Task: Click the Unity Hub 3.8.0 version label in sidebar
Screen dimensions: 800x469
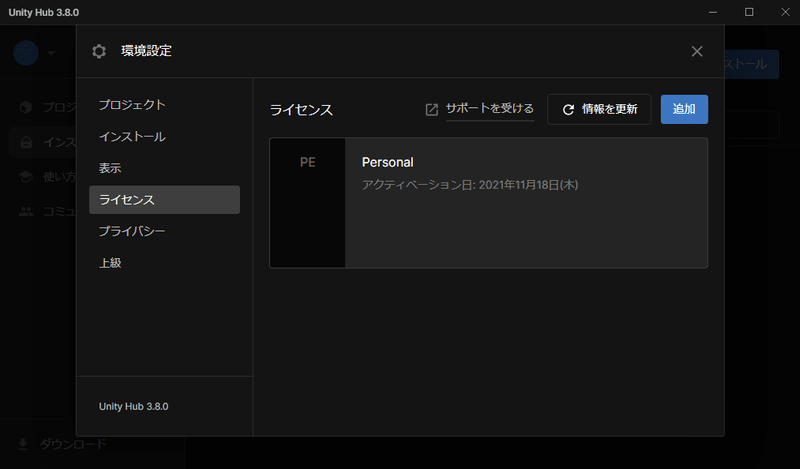Action: coord(134,406)
